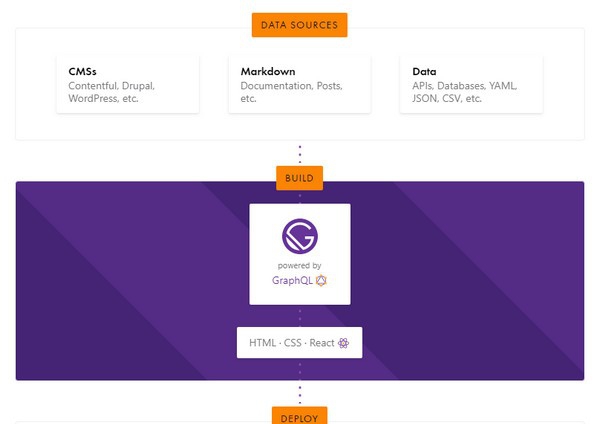The image size is (600, 424).
Task: Click the Gatsby logo icon
Action: pyautogui.click(x=300, y=236)
